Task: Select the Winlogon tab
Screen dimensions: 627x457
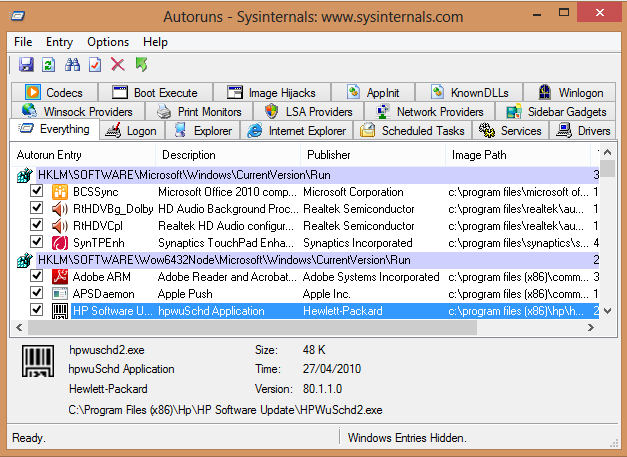Action: (570, 92)
